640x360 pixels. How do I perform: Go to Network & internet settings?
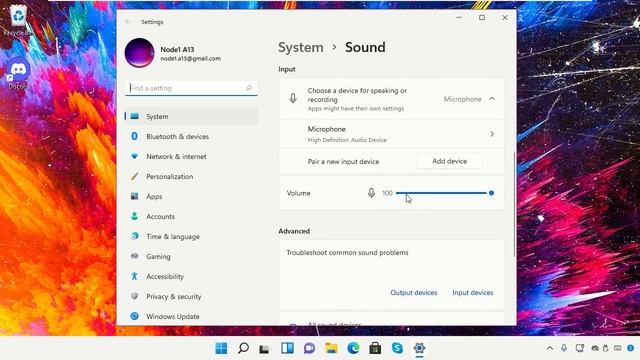click(x=191, y=156)
